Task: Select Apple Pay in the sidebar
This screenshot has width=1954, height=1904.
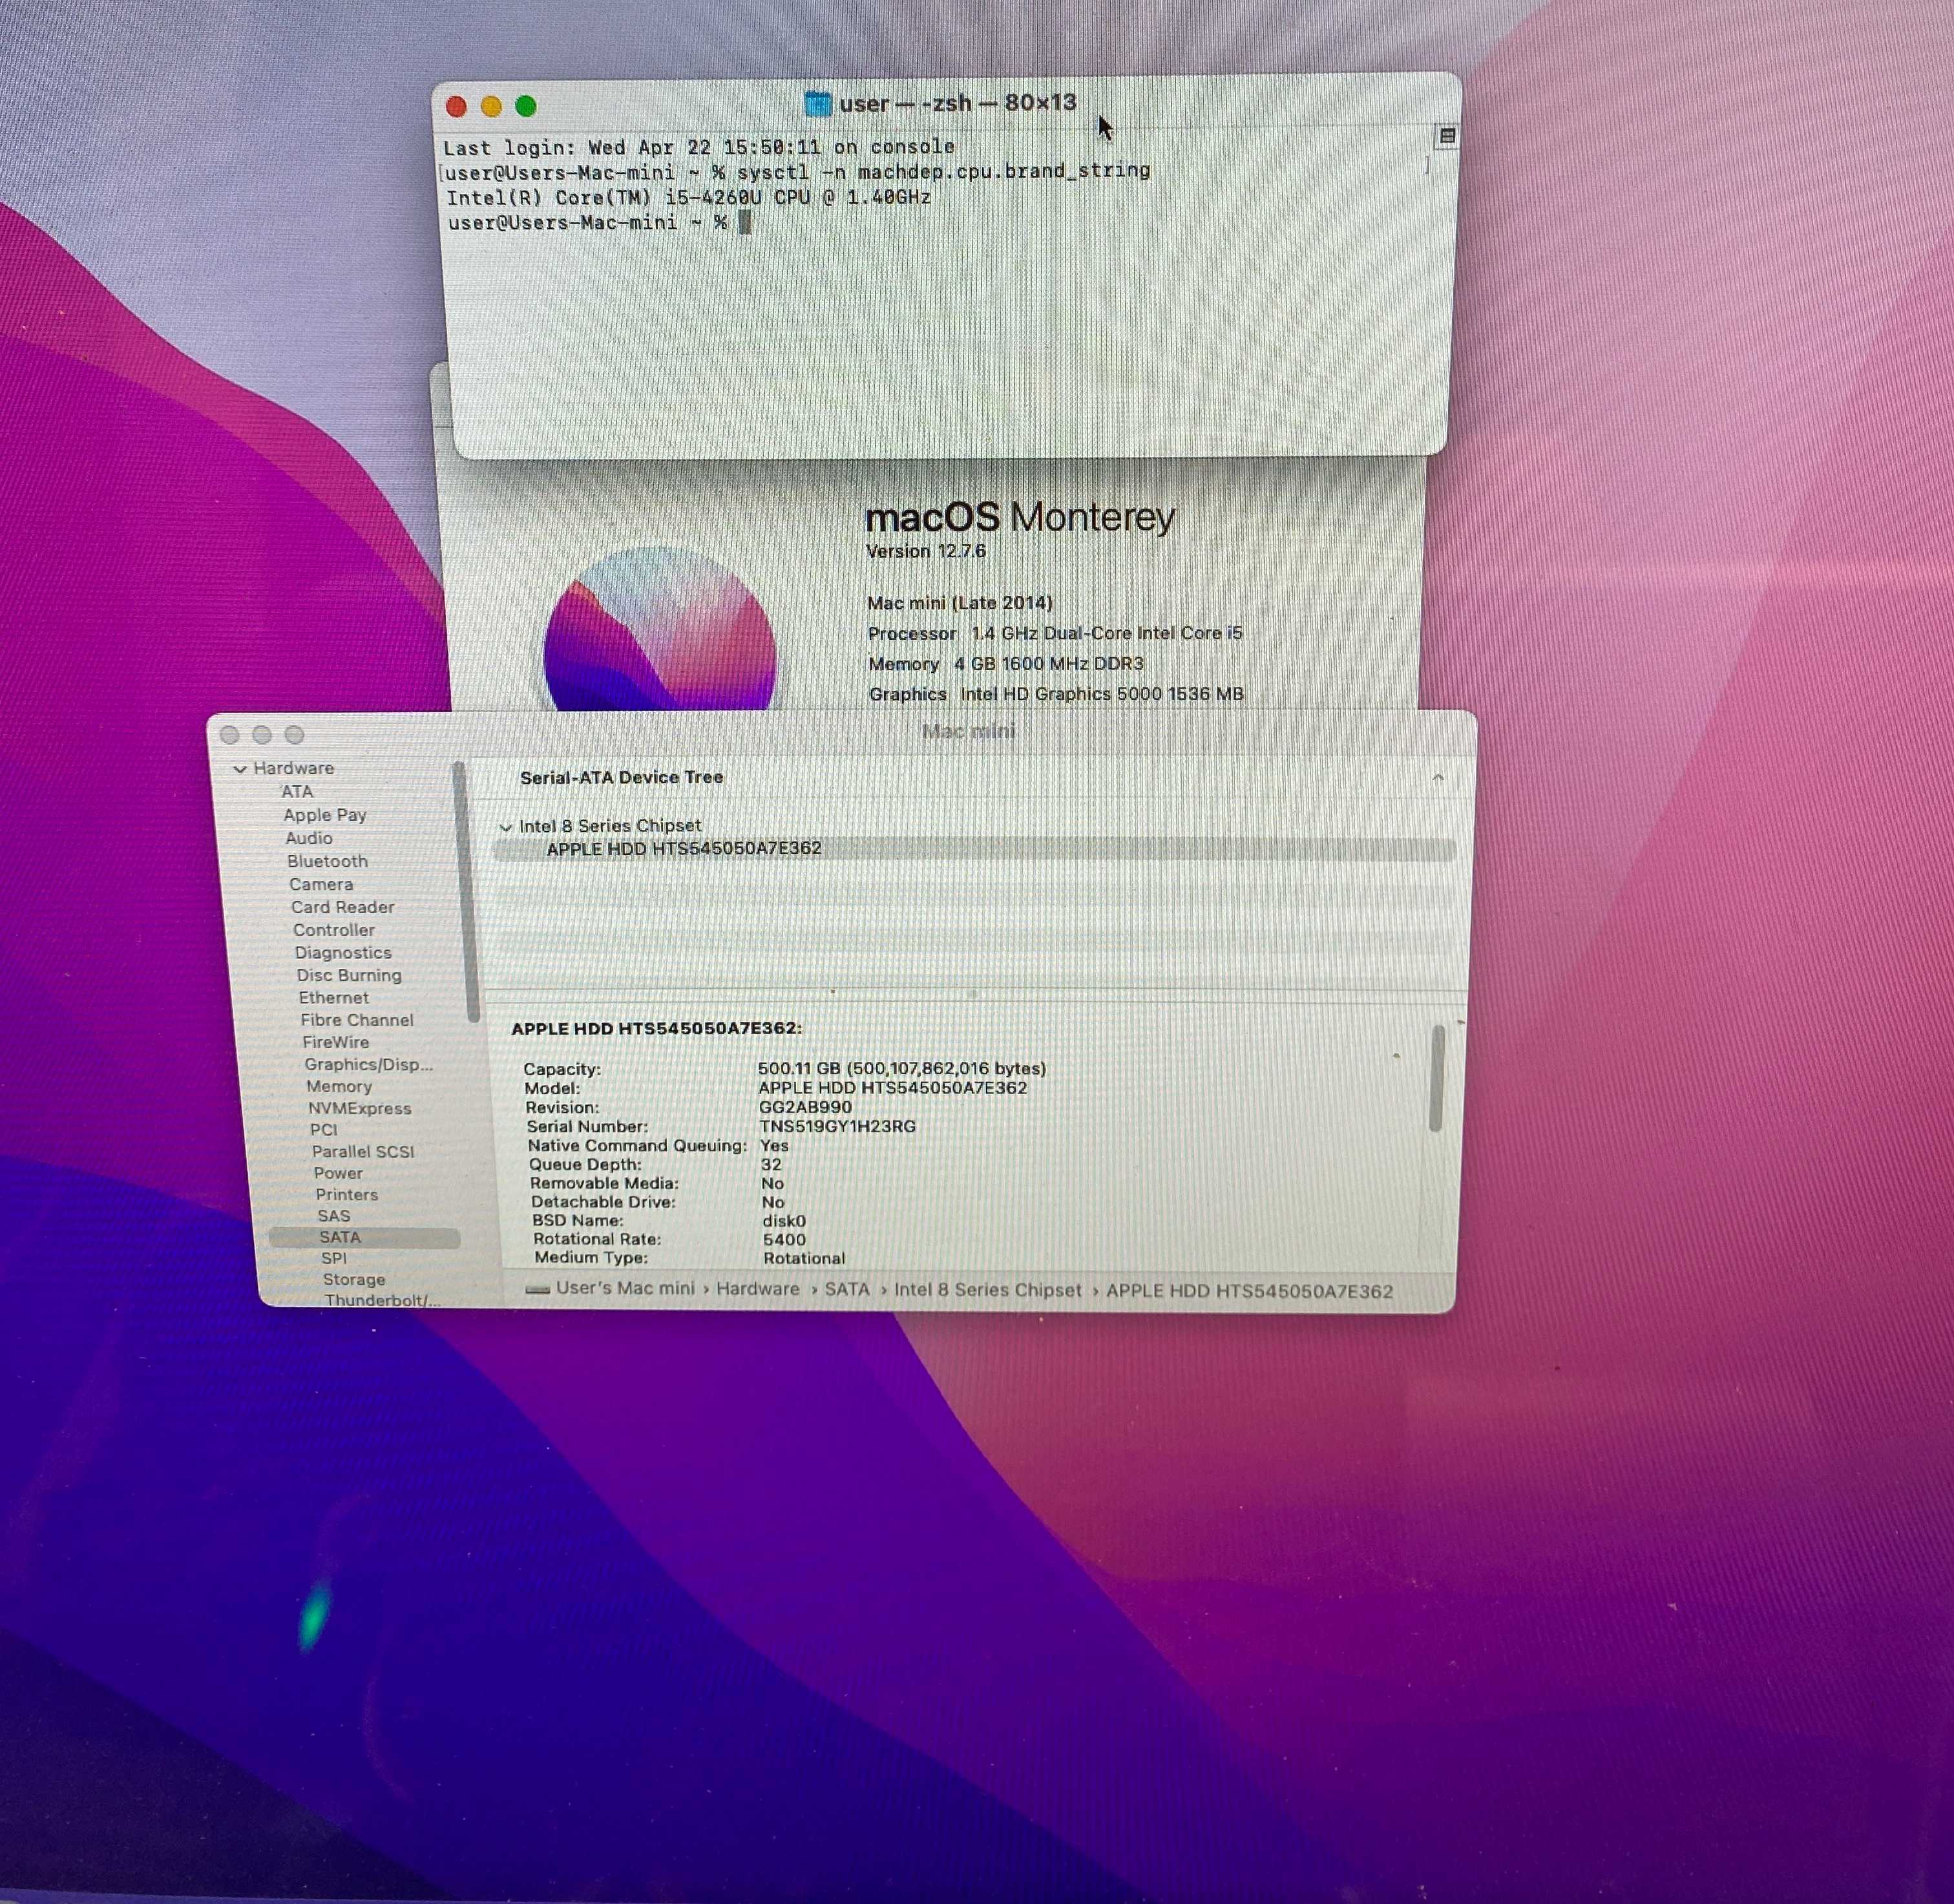Action: tap(325, 815)
